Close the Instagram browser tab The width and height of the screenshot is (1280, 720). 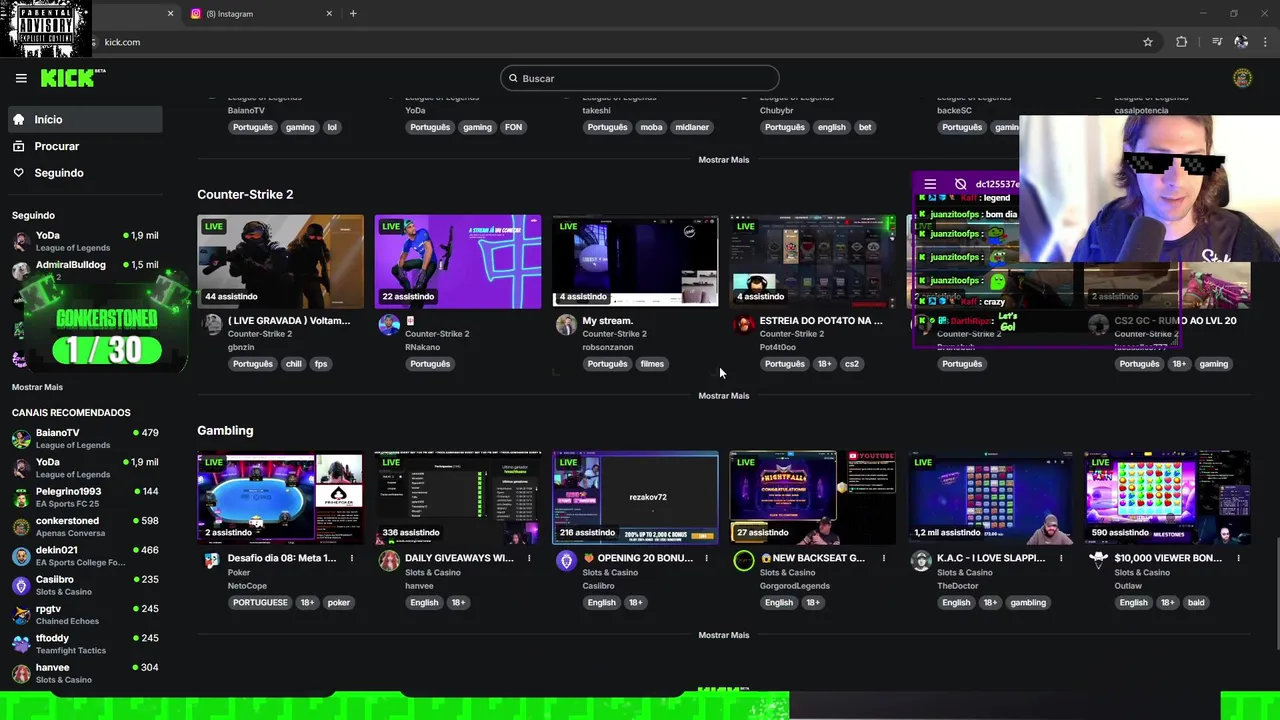click(329, 14)
